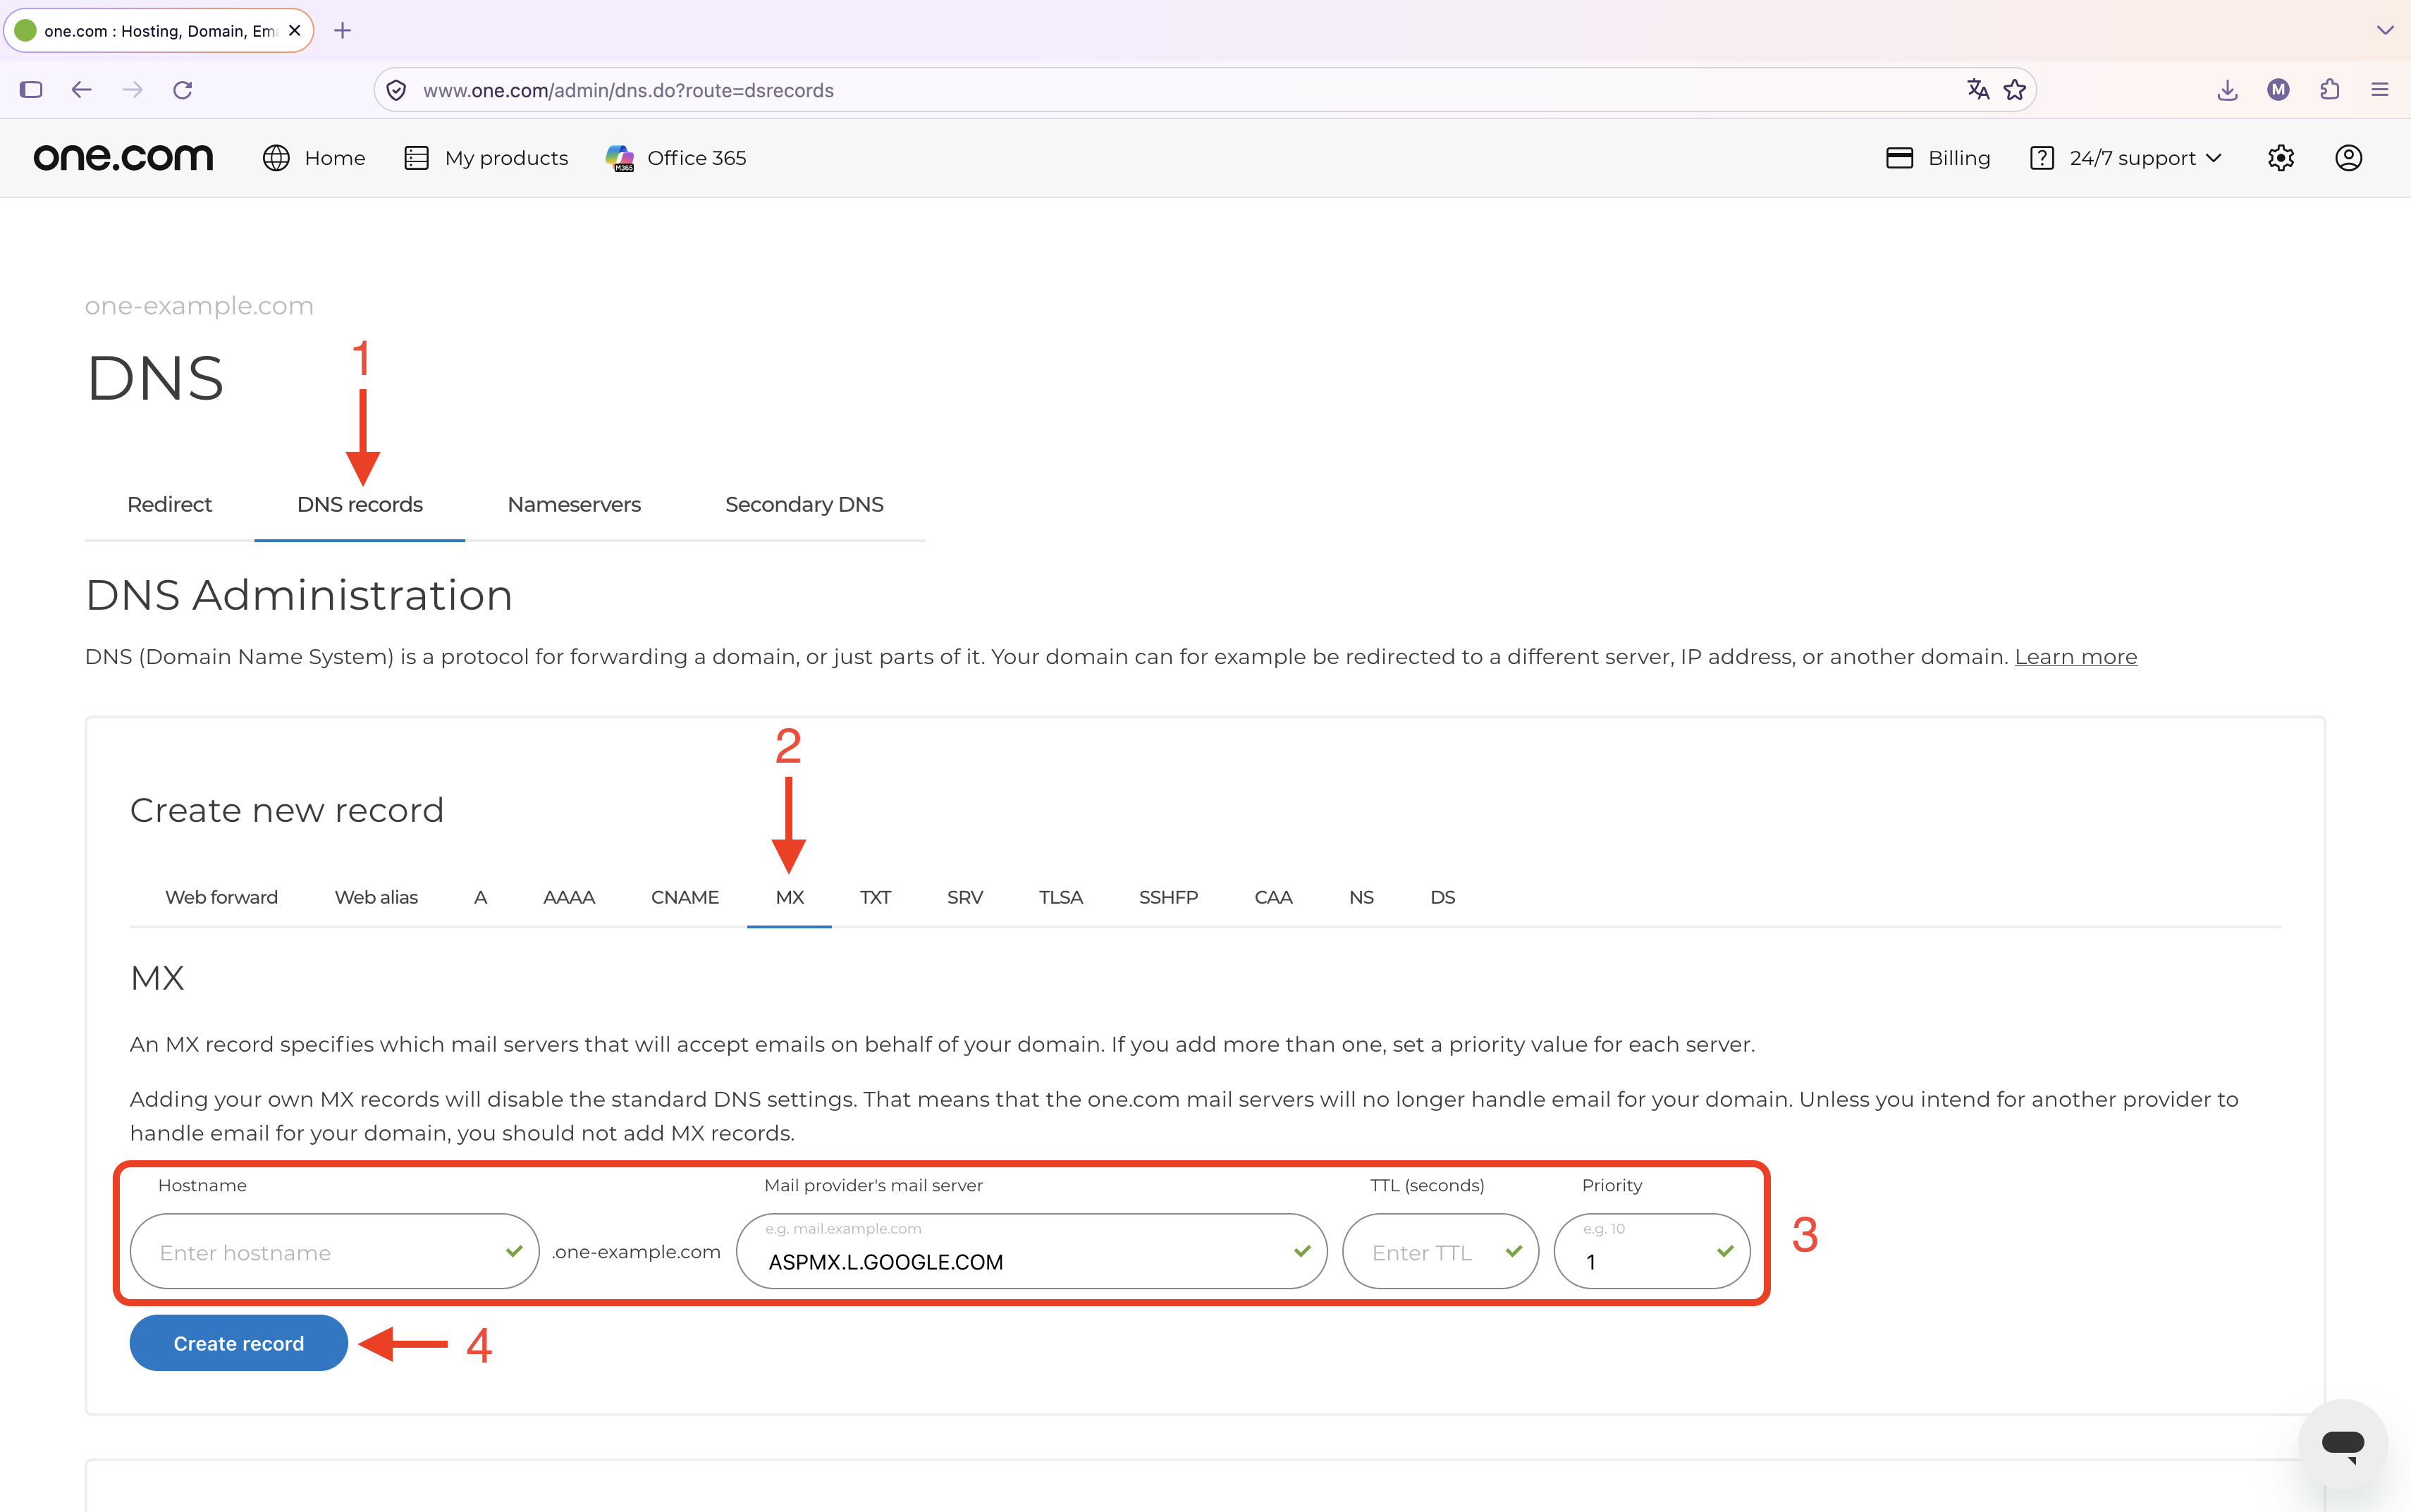Open the Learn more link
This screenshot has width=2411, height=1512.
(x=2076, y=657)
